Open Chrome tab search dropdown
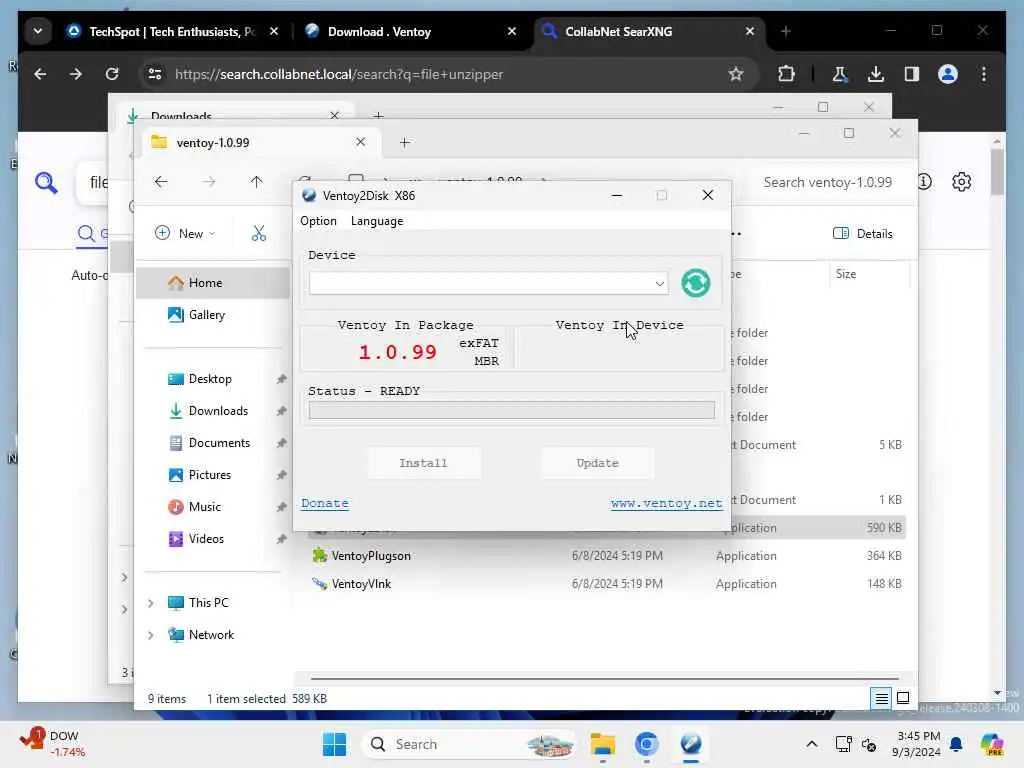This screenshot has height=768, width=1024. (38, 31)
